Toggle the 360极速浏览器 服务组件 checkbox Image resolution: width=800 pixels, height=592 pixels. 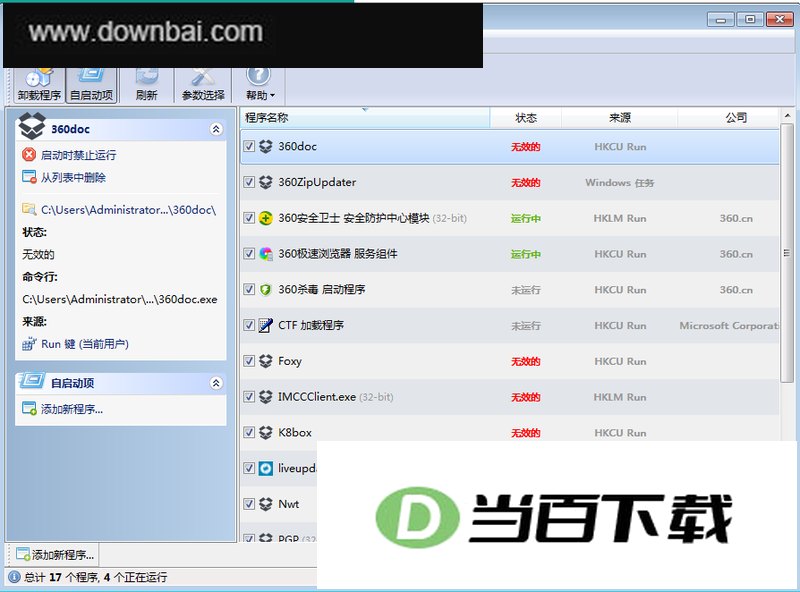[x=249, y=254]
